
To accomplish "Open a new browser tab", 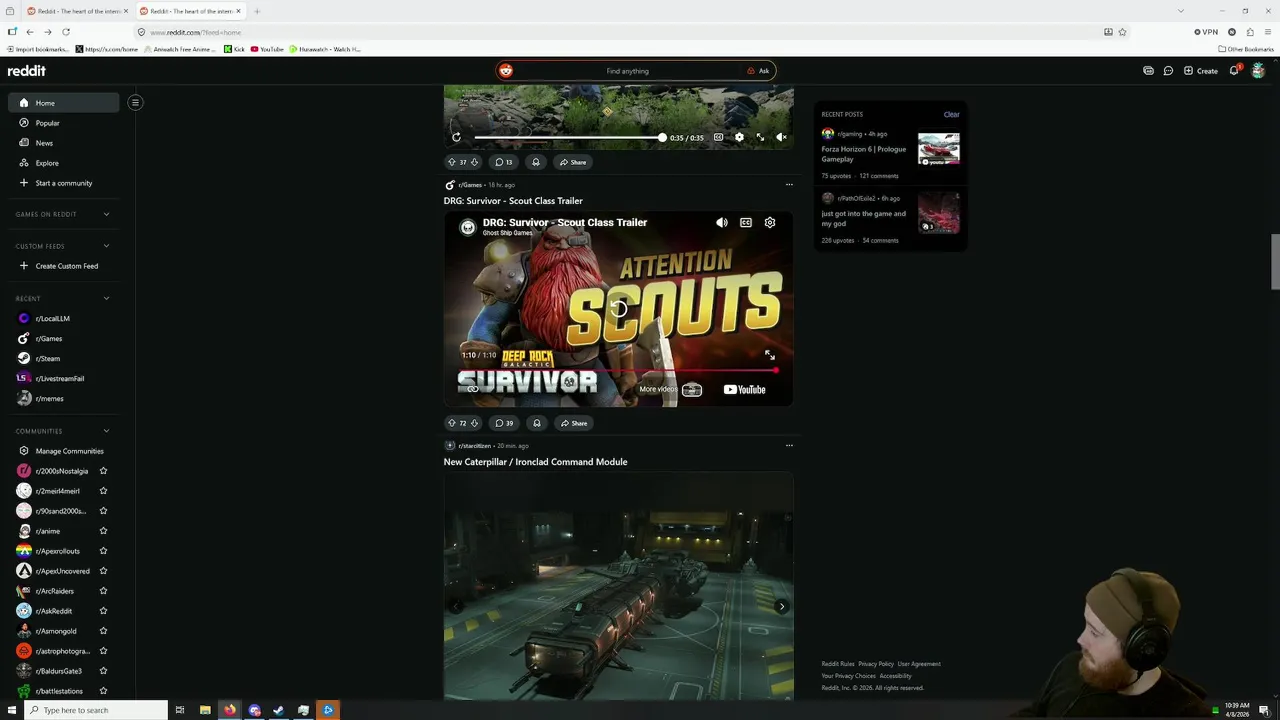I will click(x=257, y=11).
